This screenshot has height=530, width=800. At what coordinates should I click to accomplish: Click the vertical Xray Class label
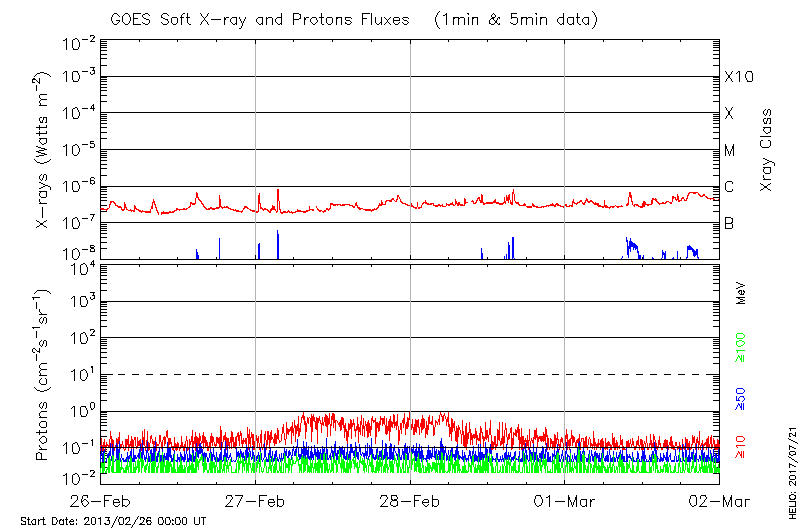click(767, 150)
